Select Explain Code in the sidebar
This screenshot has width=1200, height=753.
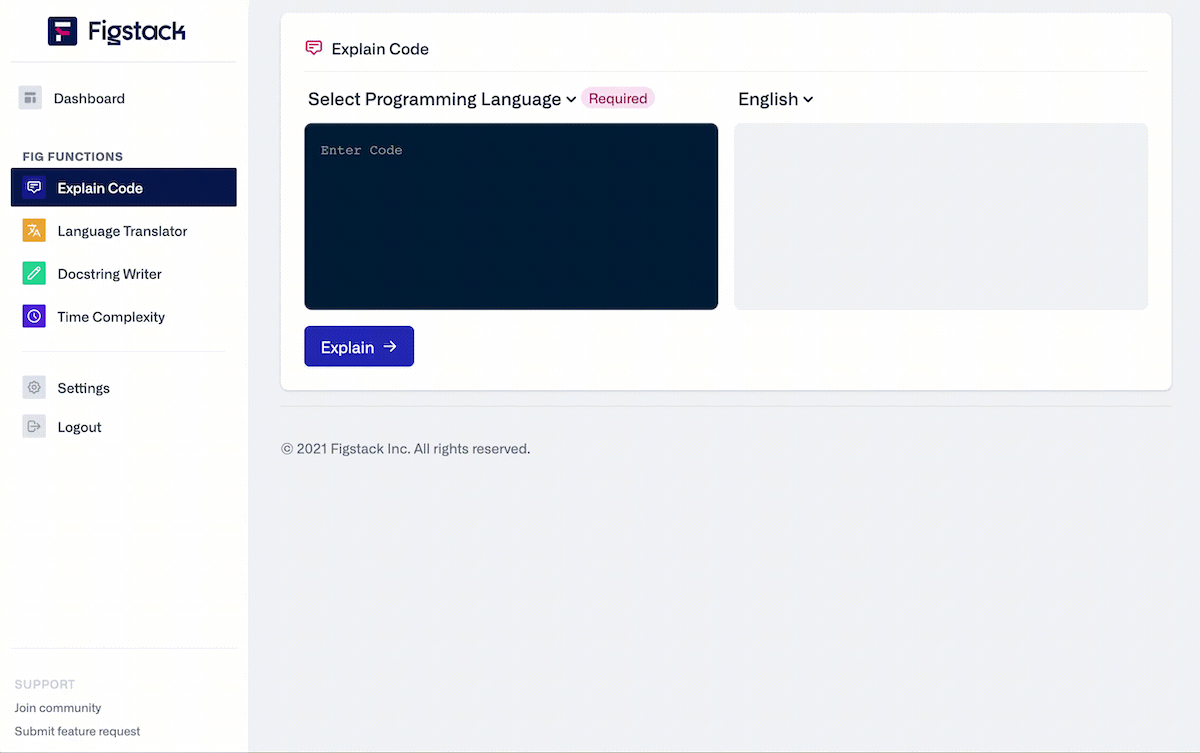[124, 187]
